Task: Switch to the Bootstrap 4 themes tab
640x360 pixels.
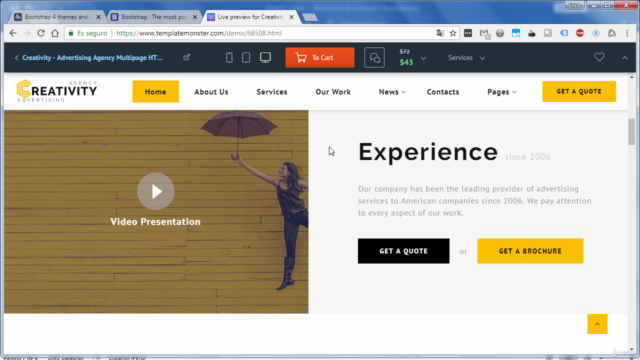Action: tap(56, 17)
